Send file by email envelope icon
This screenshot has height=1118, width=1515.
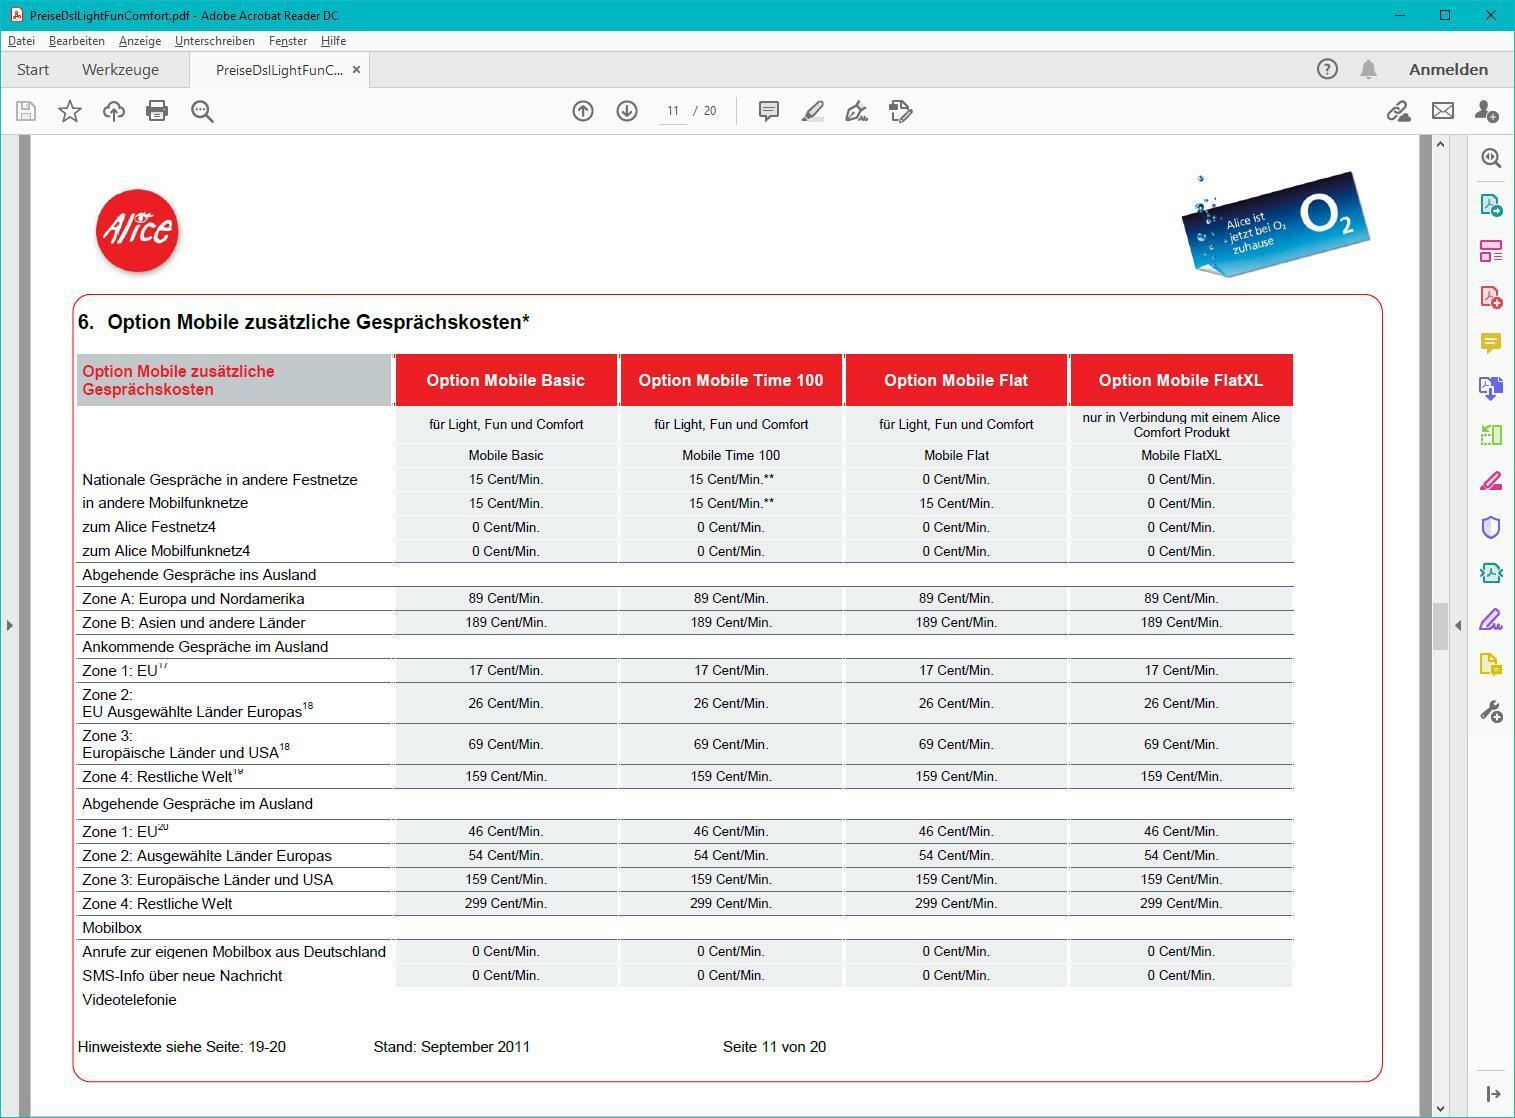1443,111
